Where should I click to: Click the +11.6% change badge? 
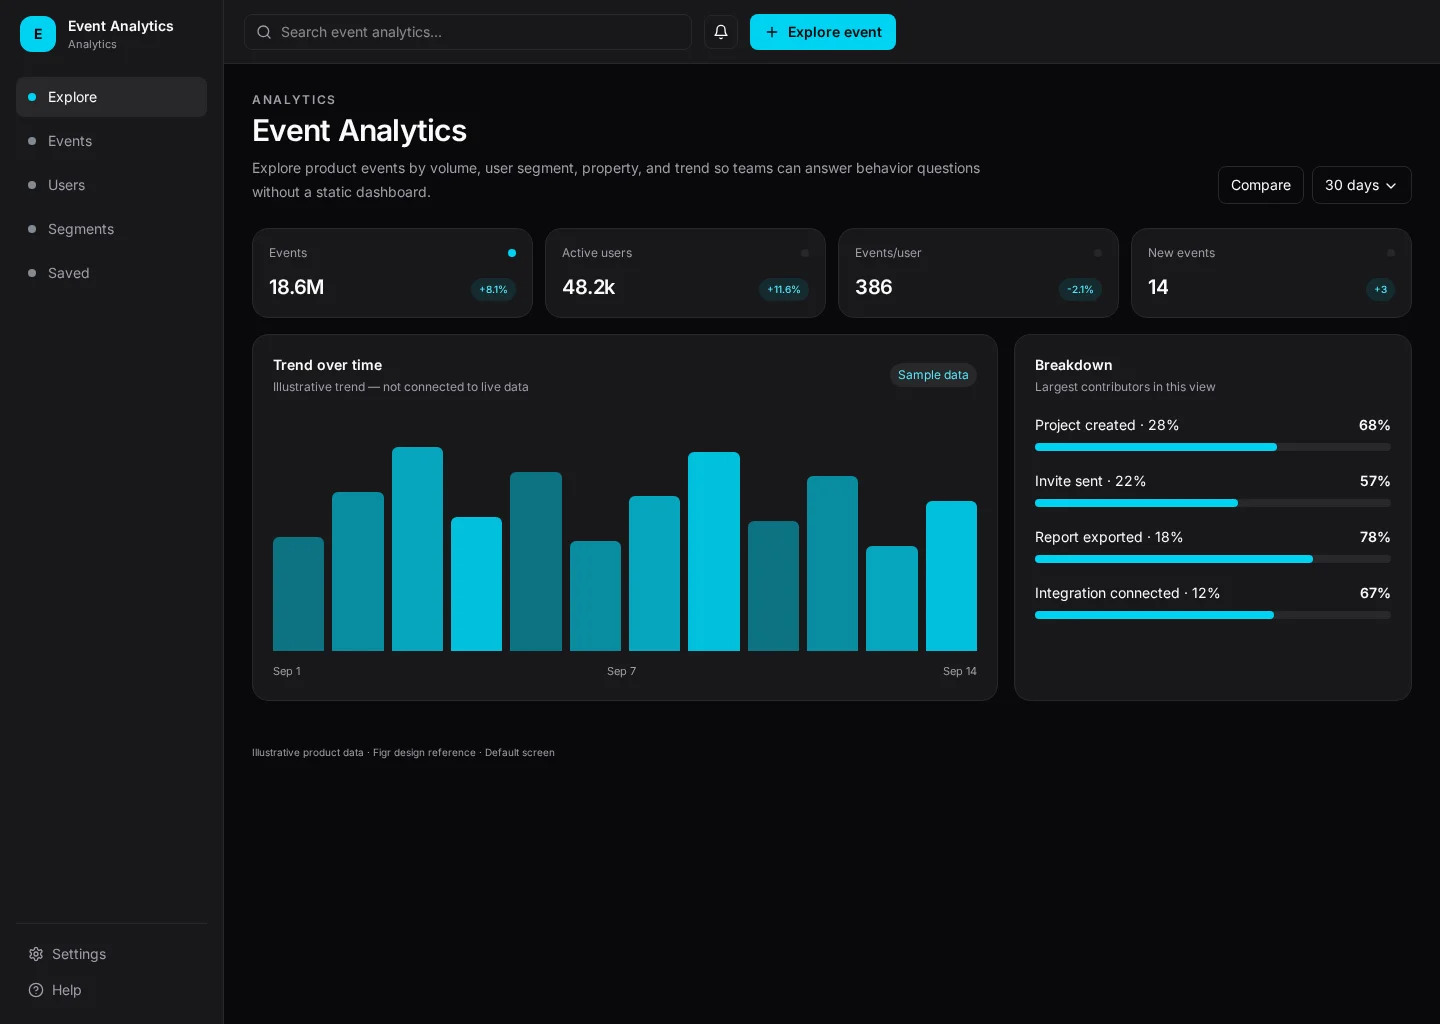(784, 290)
